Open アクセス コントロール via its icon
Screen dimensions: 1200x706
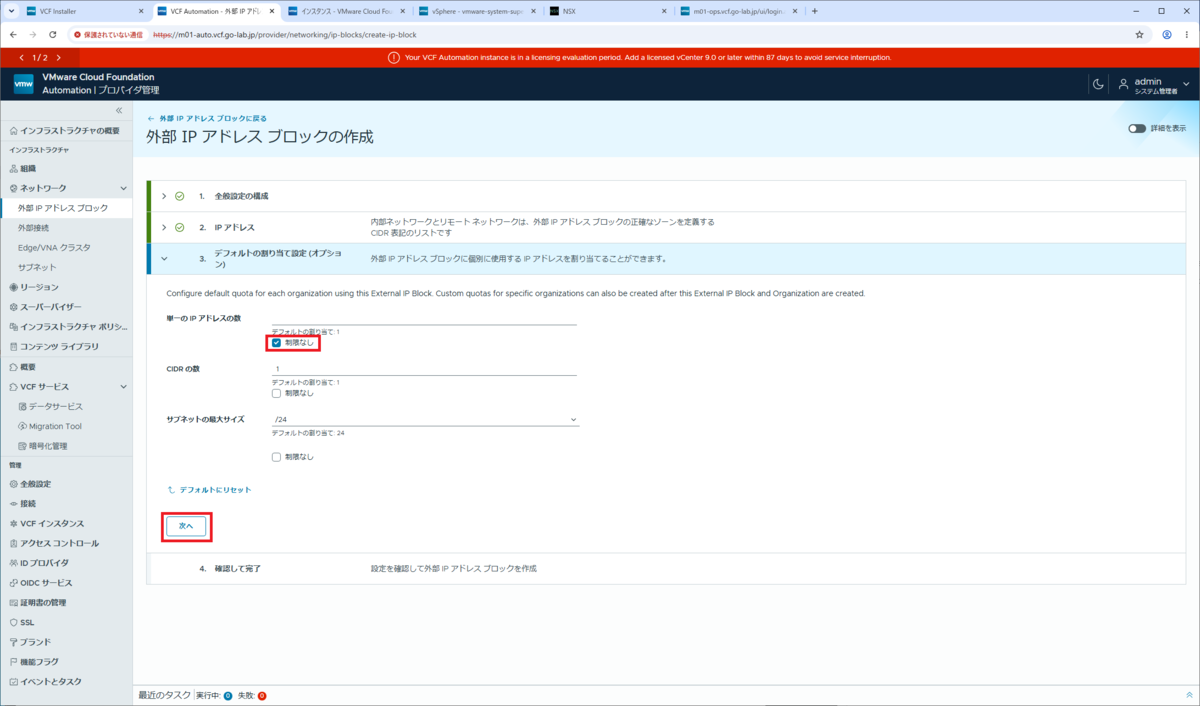(x=13, y=543)
